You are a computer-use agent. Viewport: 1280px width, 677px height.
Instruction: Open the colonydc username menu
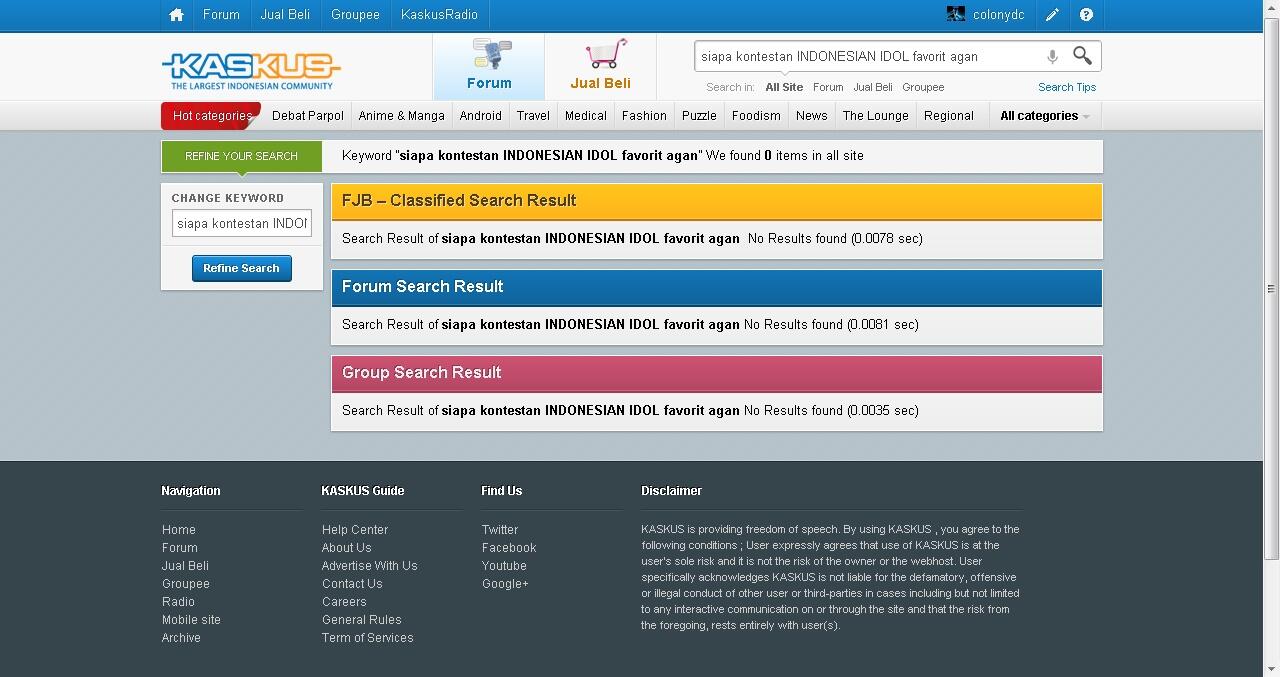pyautogui.click(x=998, y=15)
